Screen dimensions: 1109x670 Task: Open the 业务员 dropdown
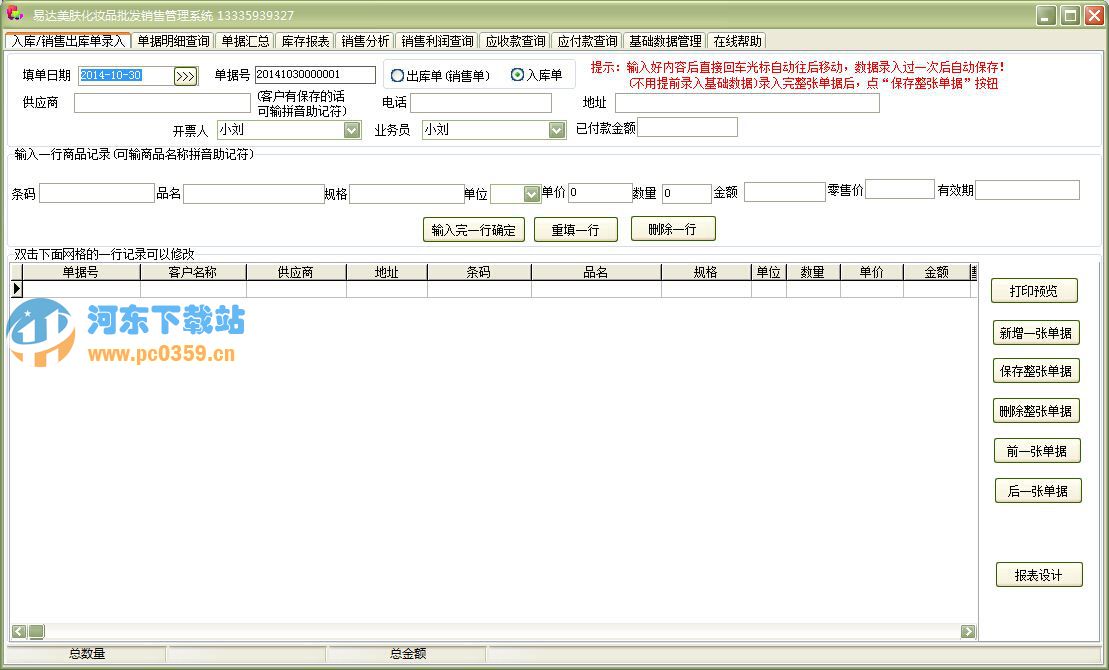(x=556, y=130)
